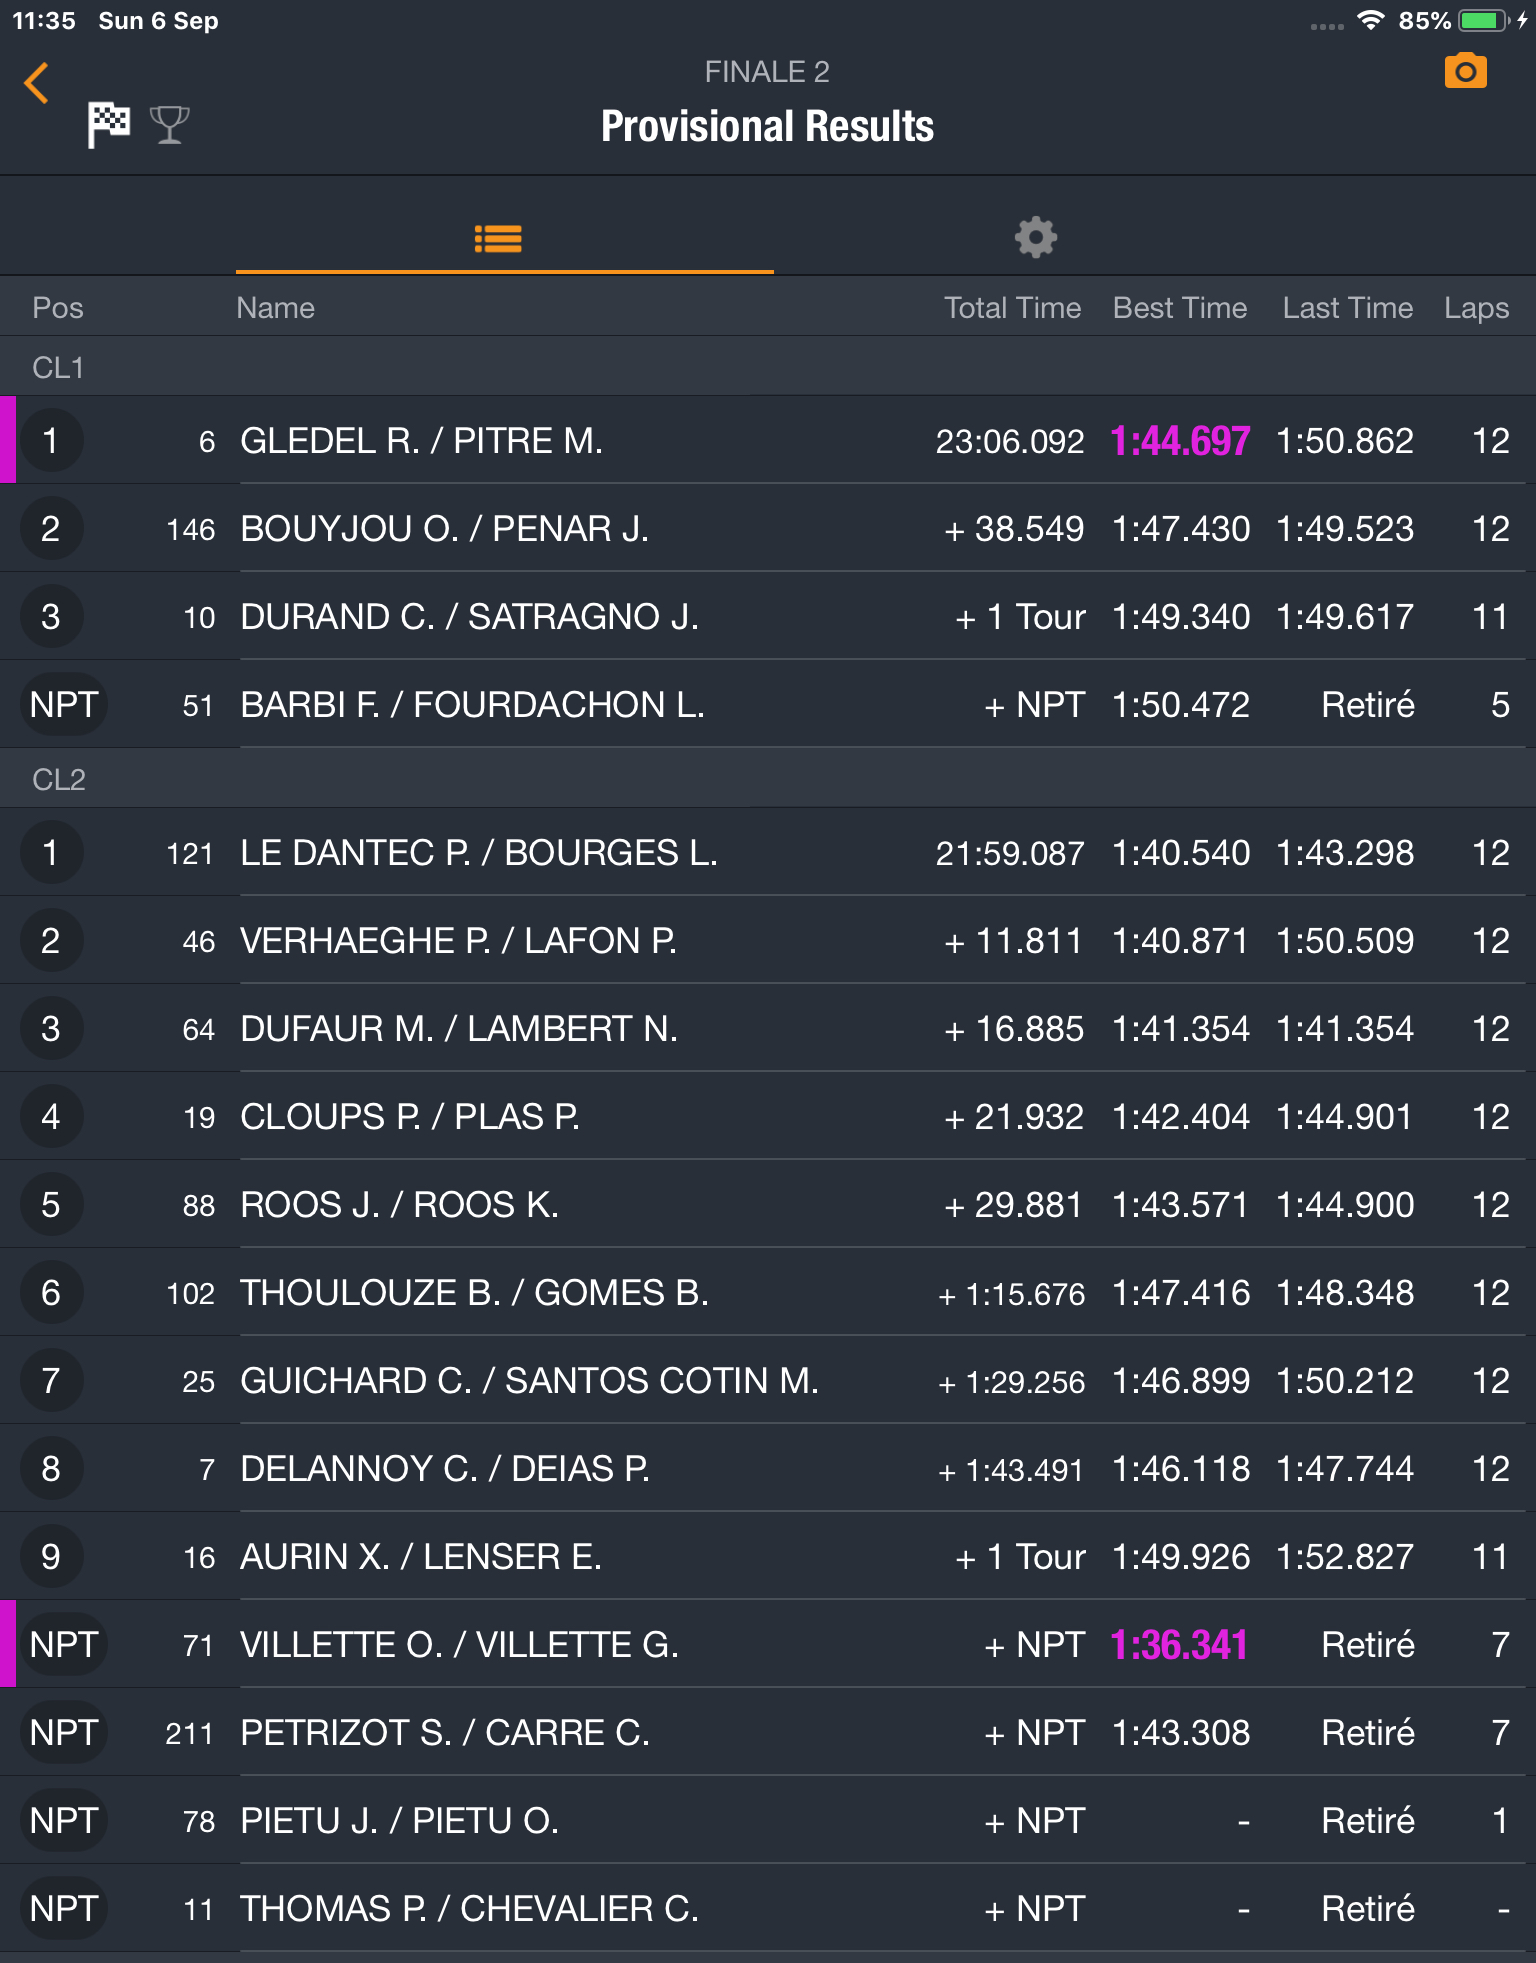This screenshot has height=1963, width=1536.
Task: Select LE DANTEC P. / BOURGES L. entry
Action: pos(478,853)
